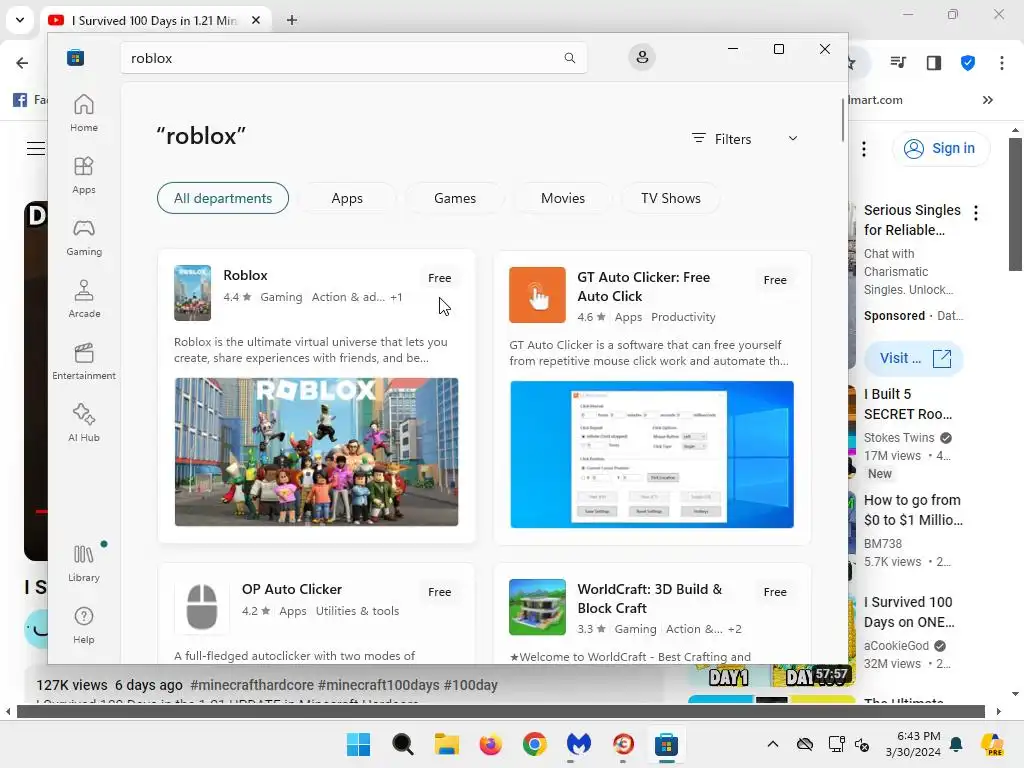Click the WorldCraft app icon
The width and height of the screenshot is (1024, 768).
coord(537,607)
